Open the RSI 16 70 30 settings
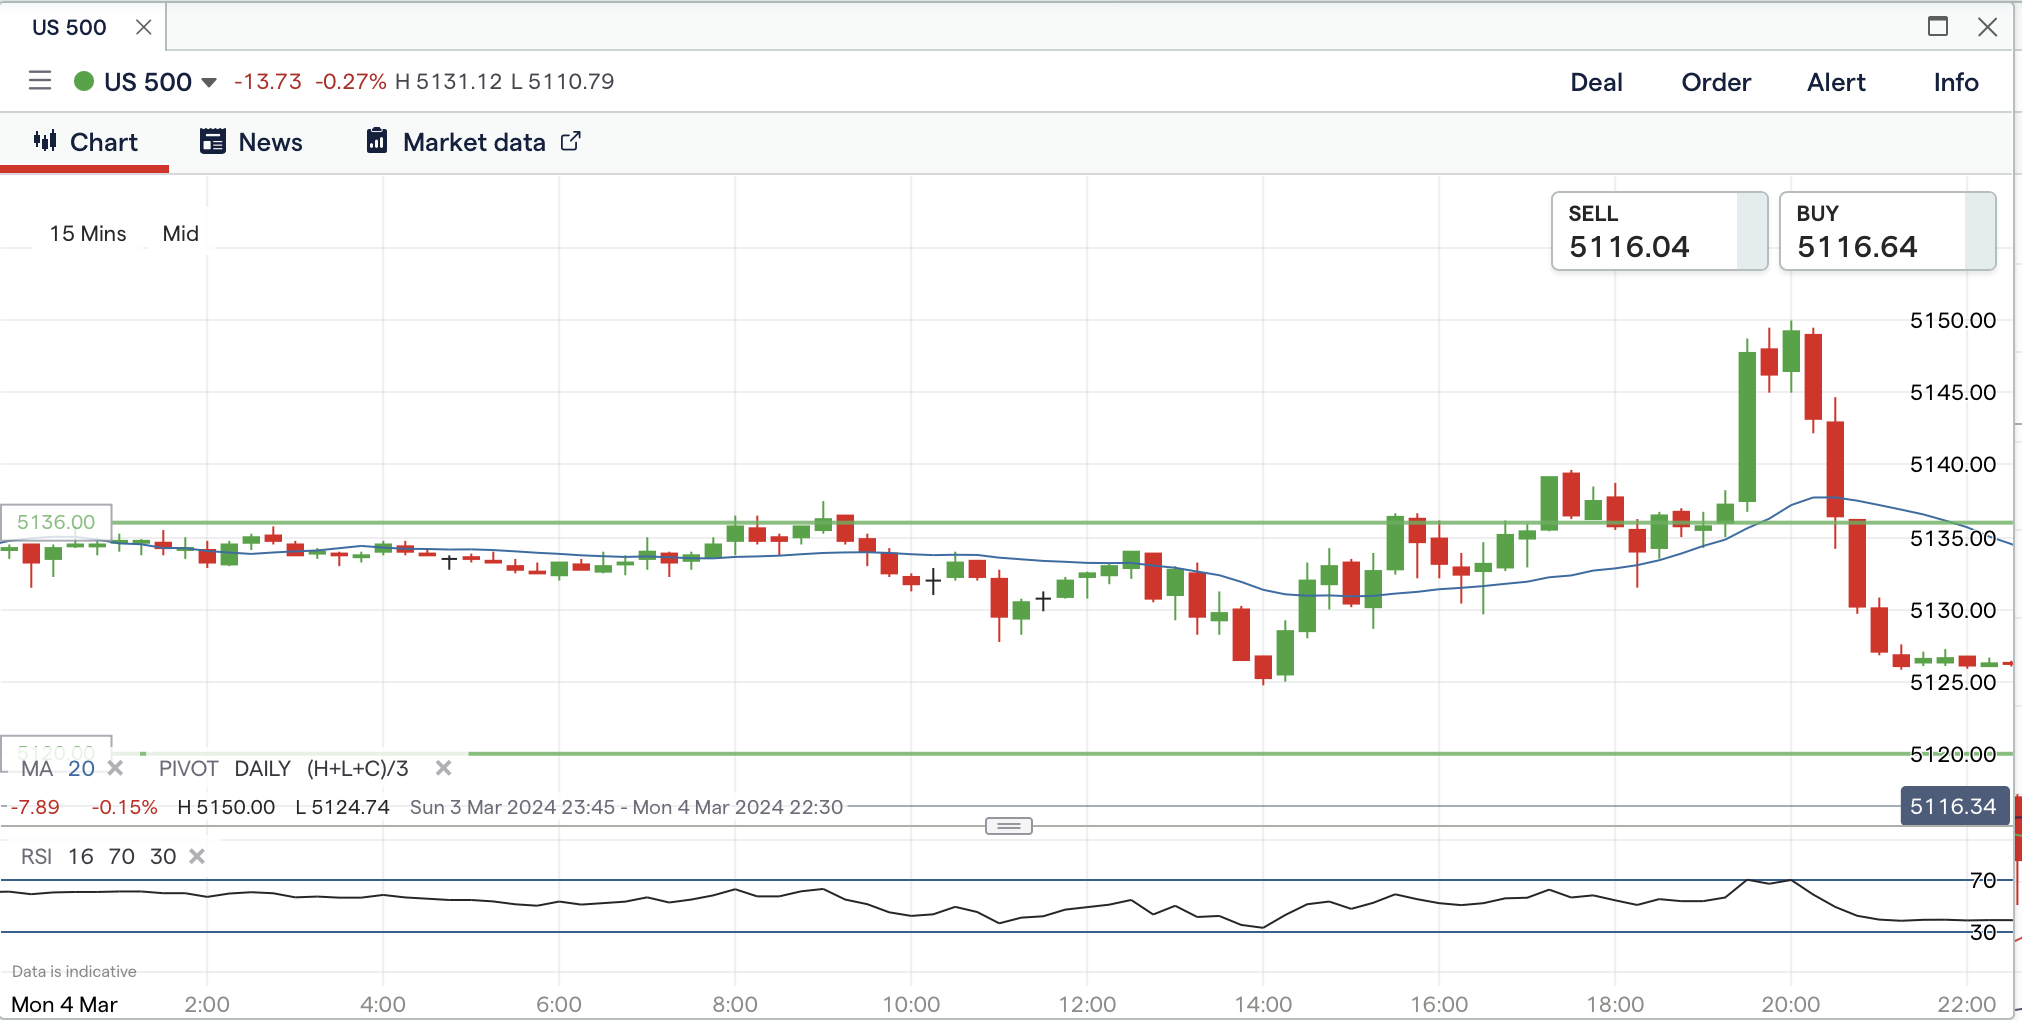2022x1020 pixels. click(x=99, y=856)
